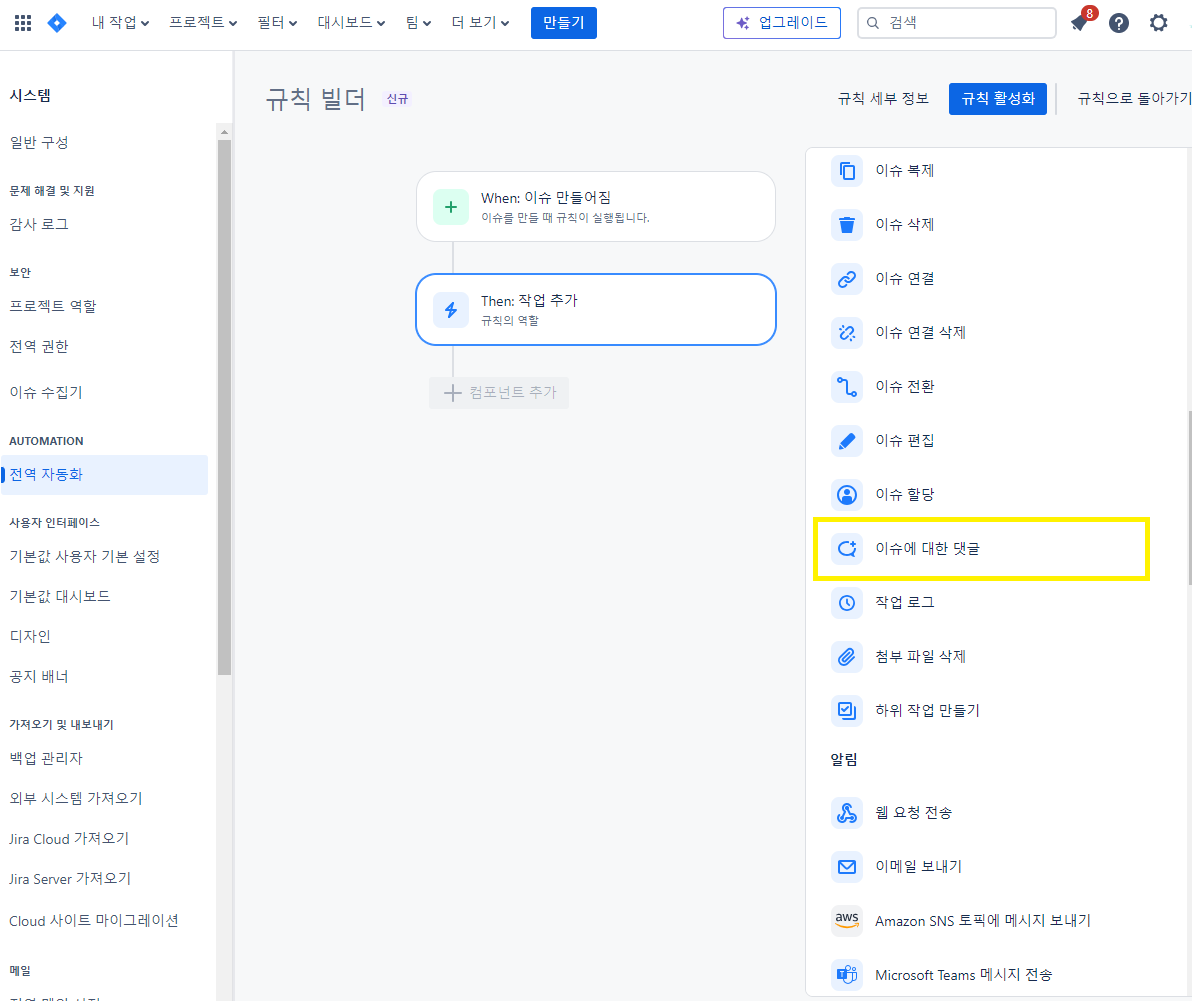
Task: Click the 규칙 빌더 page heading
Action: pos(316,99)
